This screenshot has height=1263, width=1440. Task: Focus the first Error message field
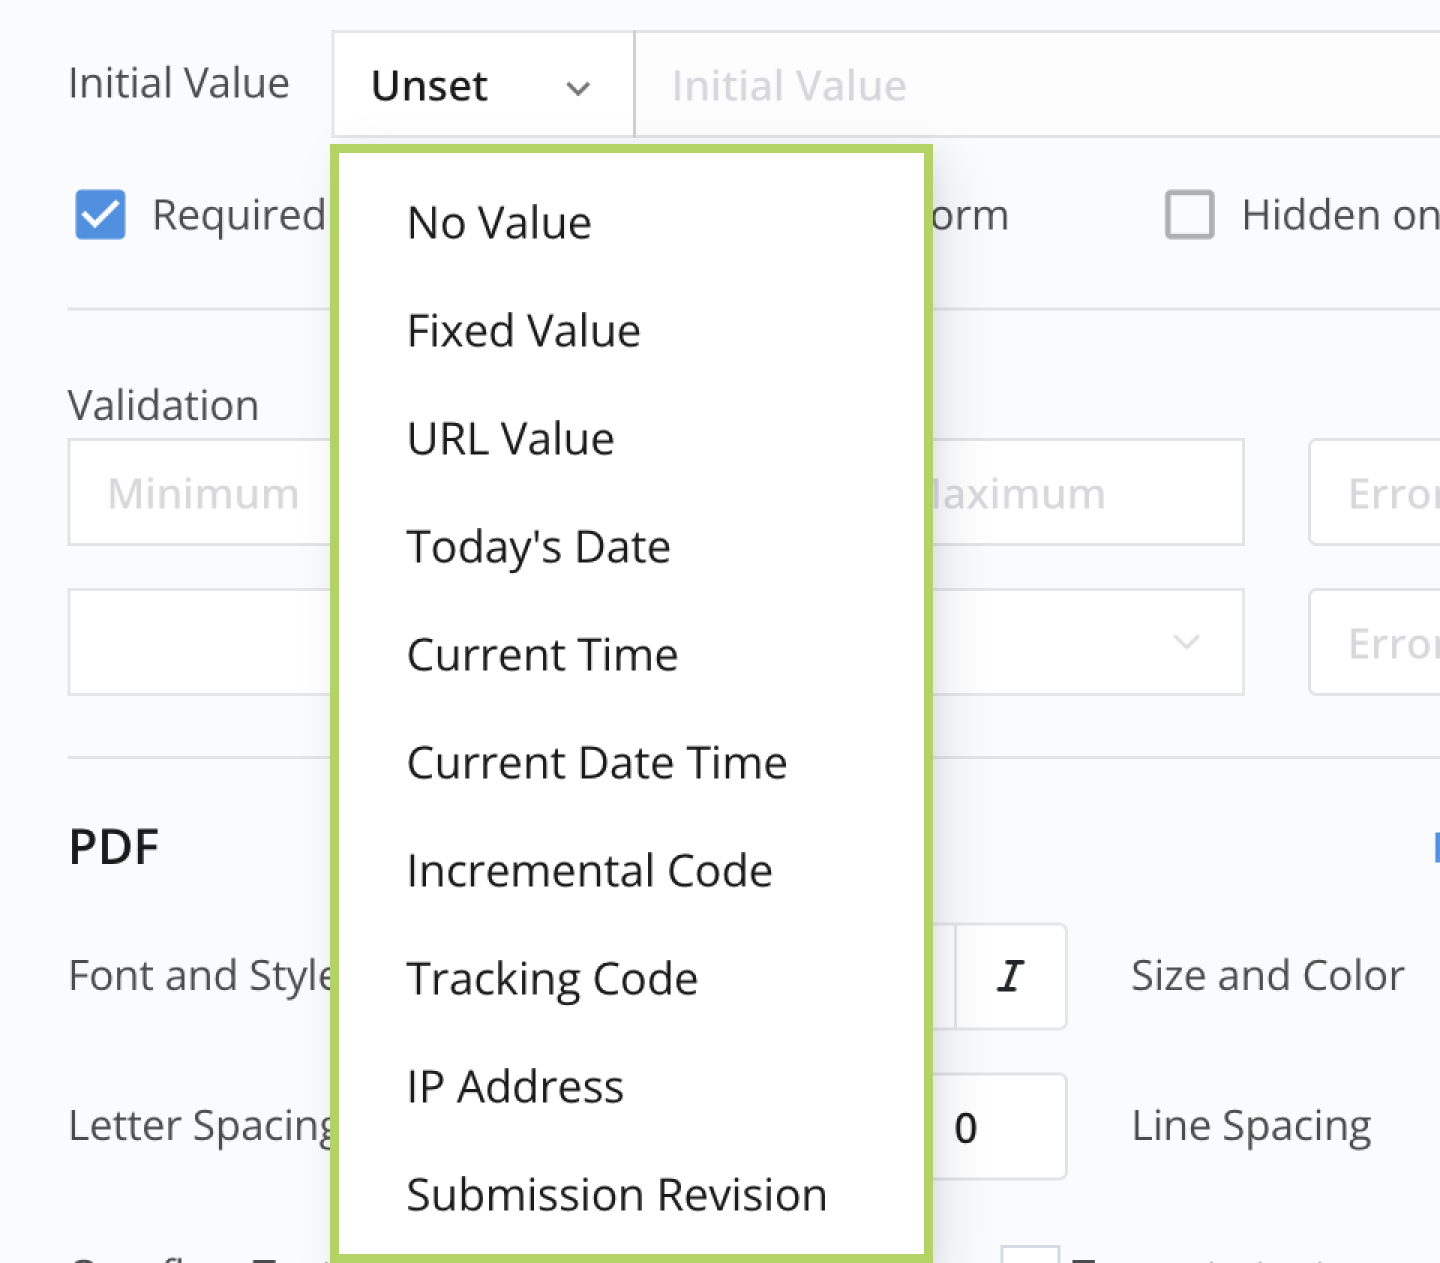click(x=1380, y=493)
